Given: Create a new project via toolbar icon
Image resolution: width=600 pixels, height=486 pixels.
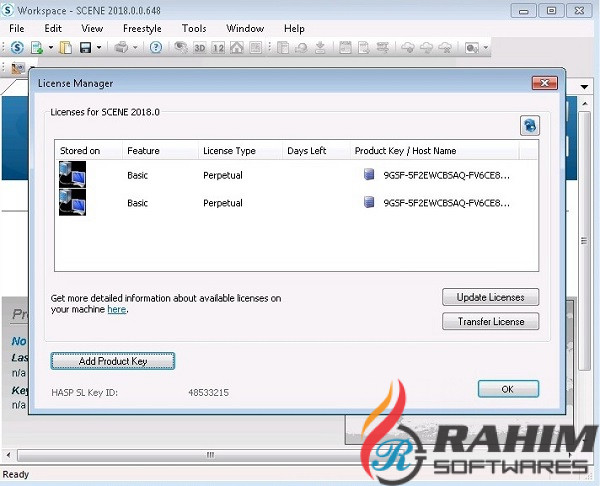Looking at the screenshot, I should coord(37,48).
